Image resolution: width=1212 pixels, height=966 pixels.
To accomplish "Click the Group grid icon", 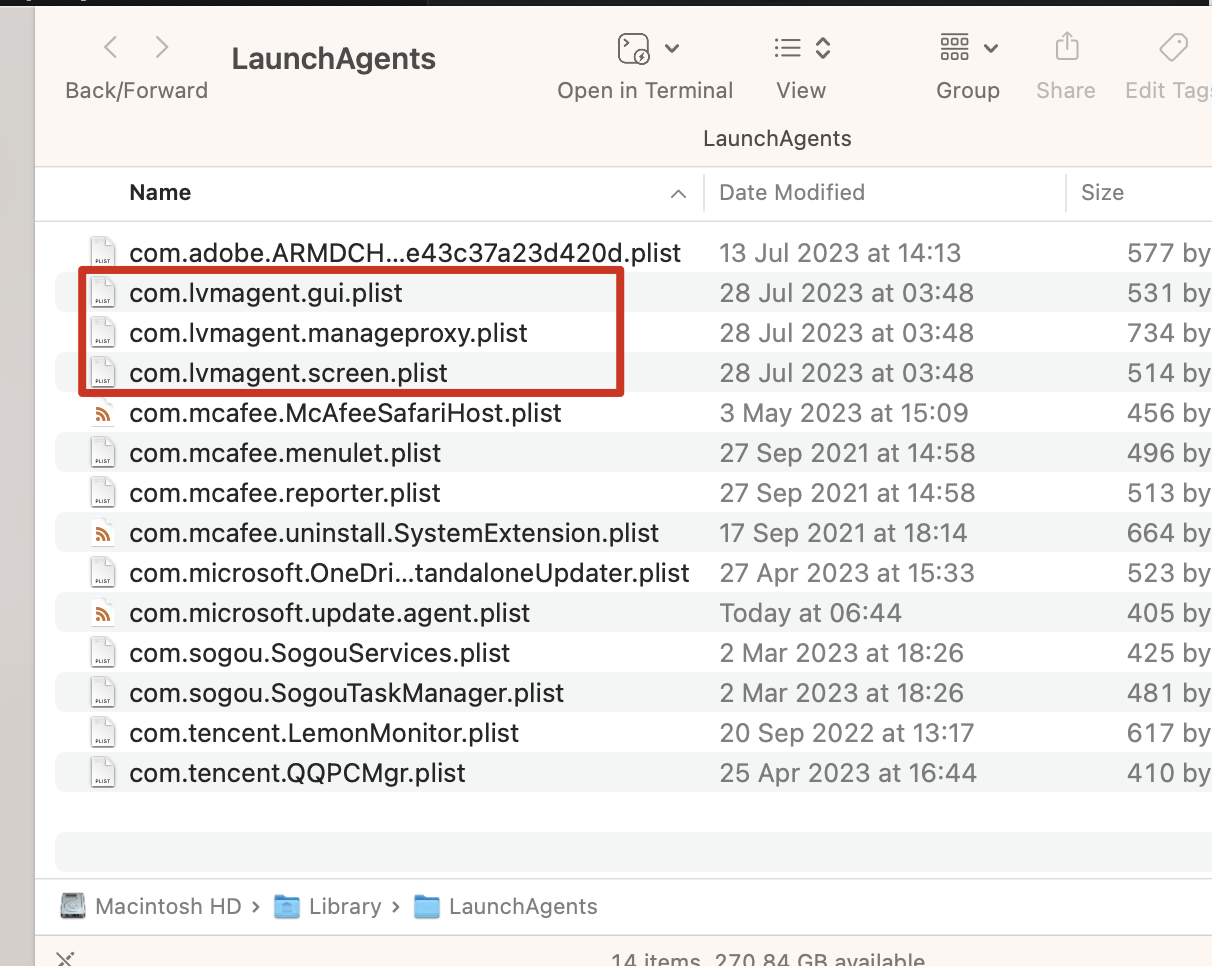I will (x=955, y=47).
